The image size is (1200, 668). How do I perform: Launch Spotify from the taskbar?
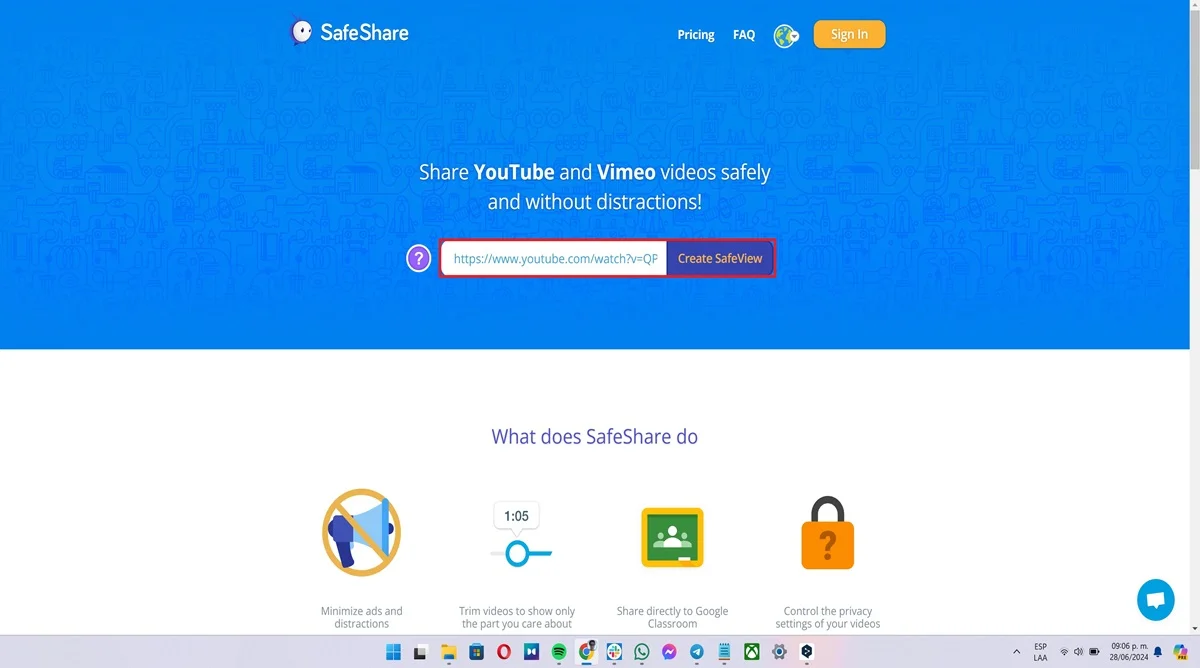[558, 652]
